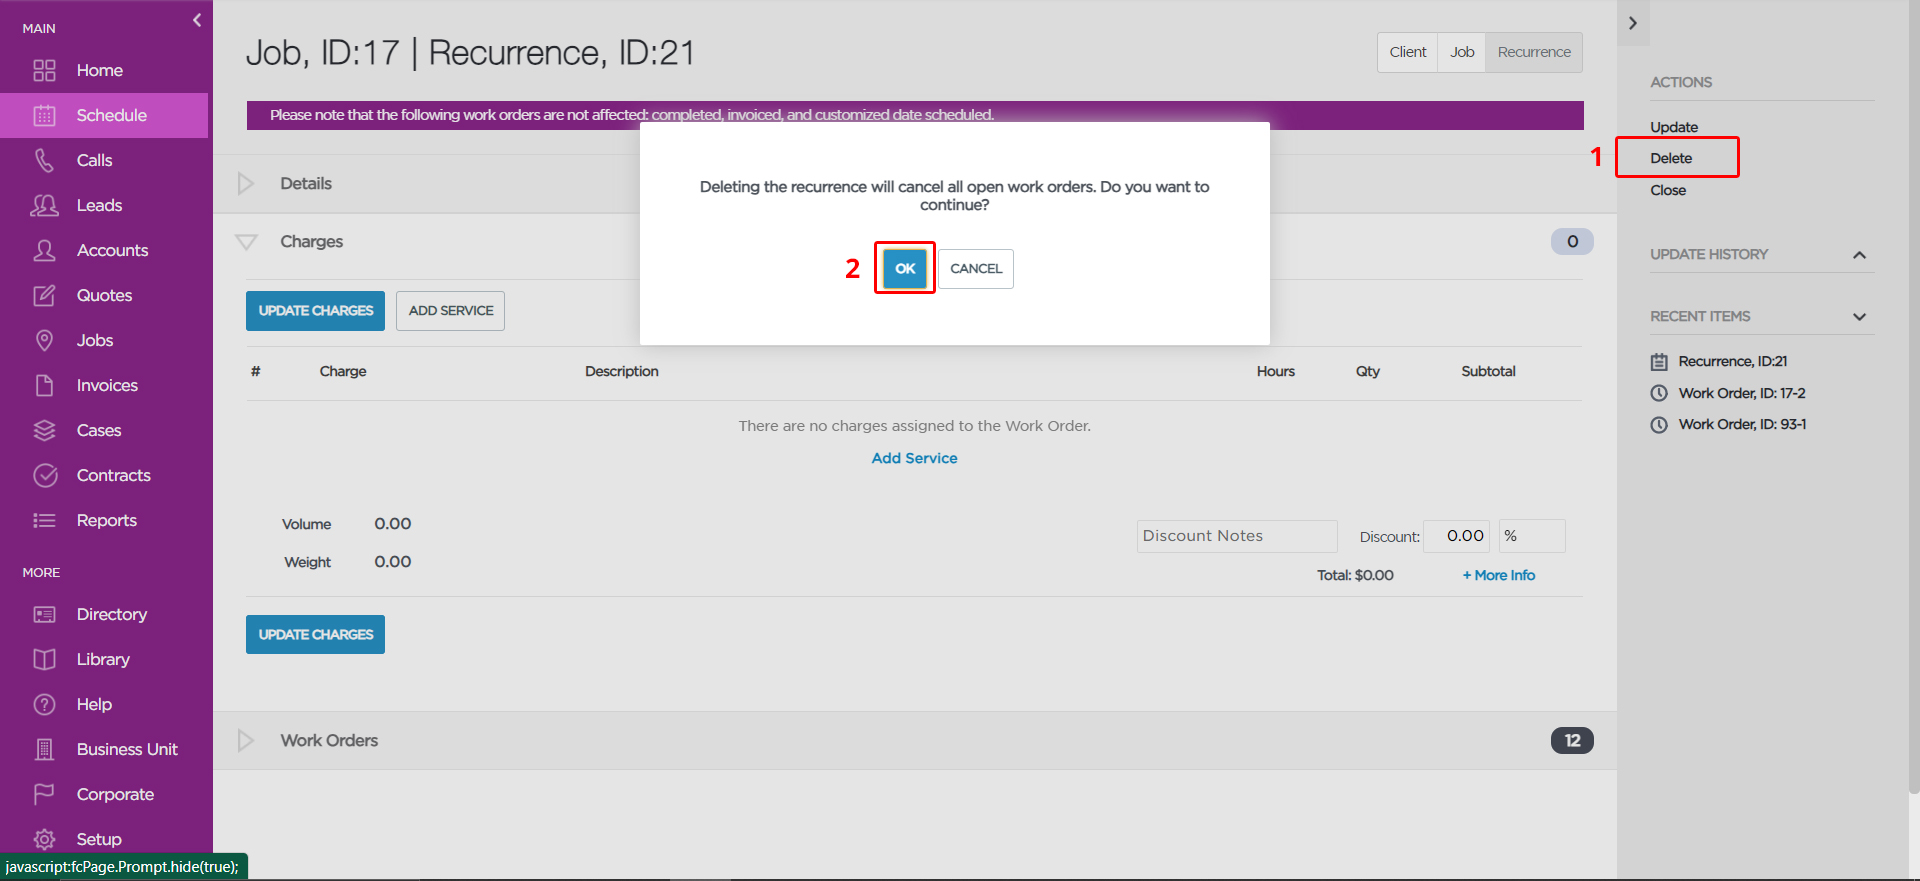Expand the Details section triangle
The height and width of the screenshot is (881, 1920).
tap(246, 184)
